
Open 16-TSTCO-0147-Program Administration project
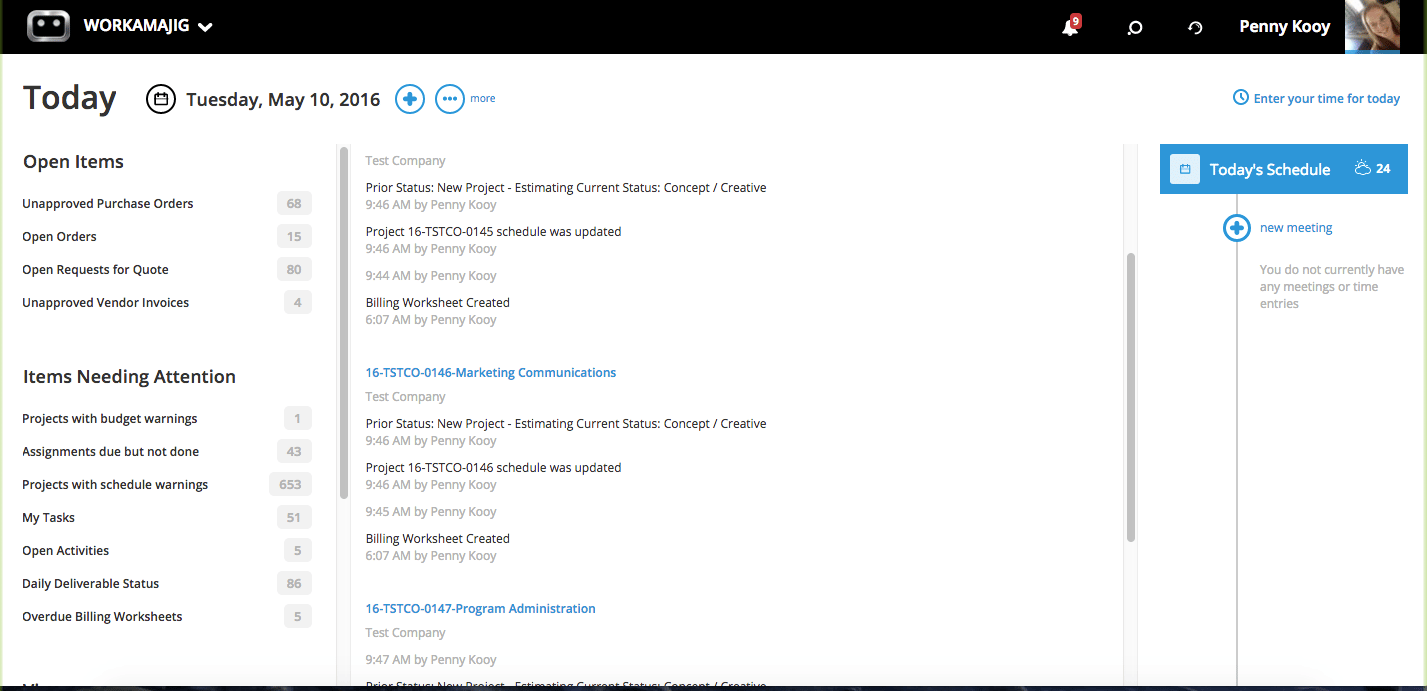480,609
